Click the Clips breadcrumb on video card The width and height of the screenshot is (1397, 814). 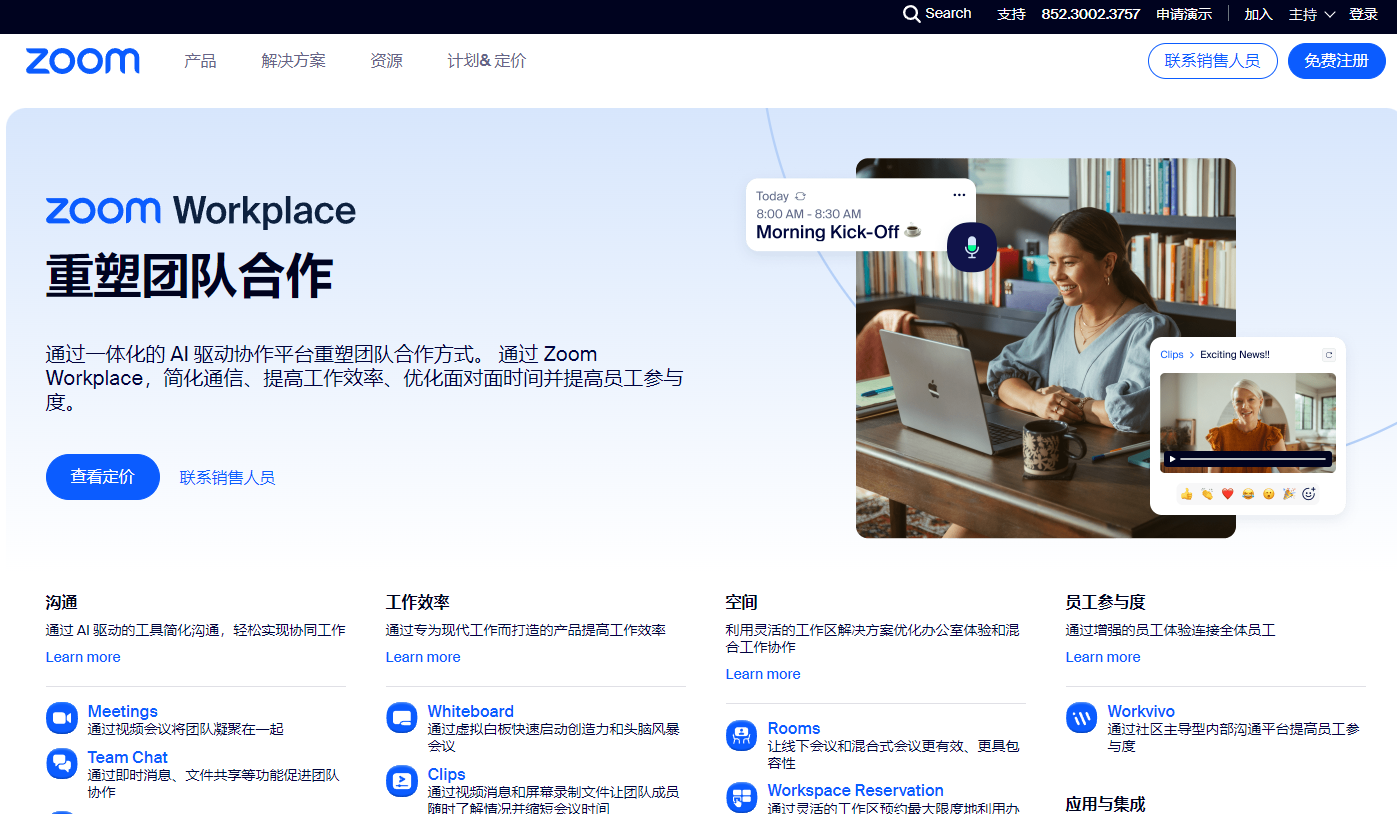tap(1172, 355)
